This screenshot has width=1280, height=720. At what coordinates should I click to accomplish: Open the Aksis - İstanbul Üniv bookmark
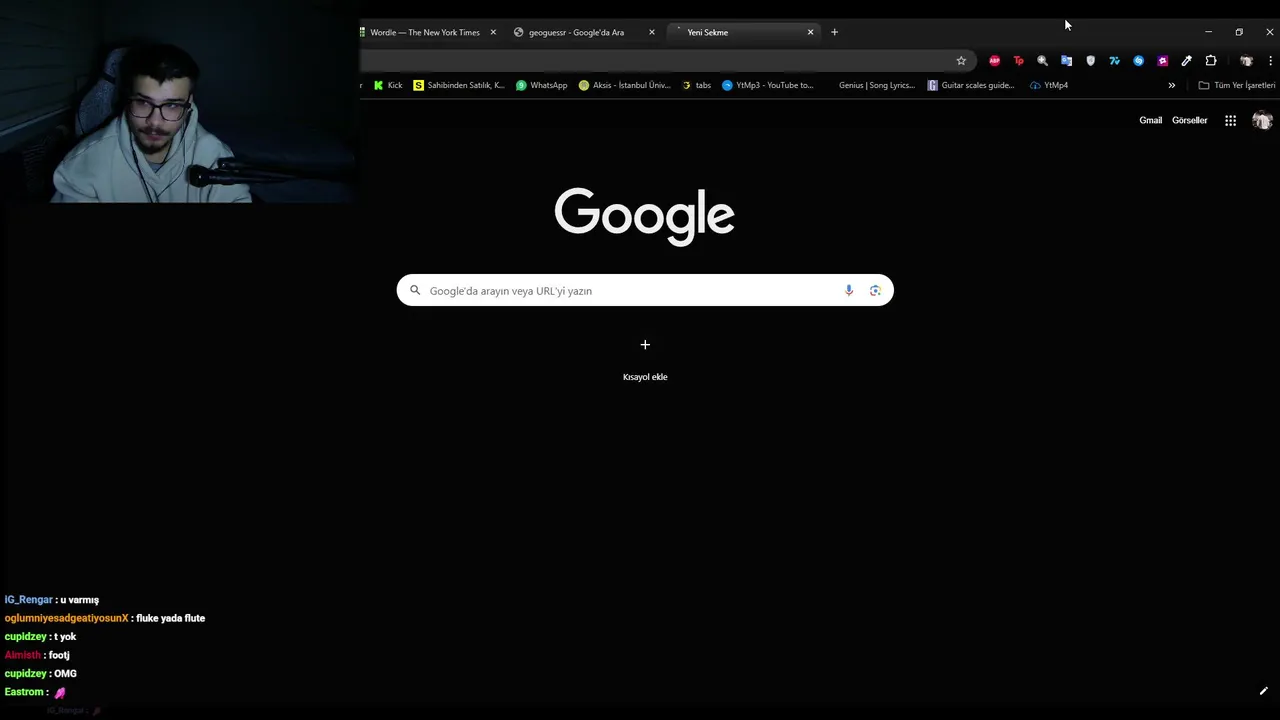624,85
